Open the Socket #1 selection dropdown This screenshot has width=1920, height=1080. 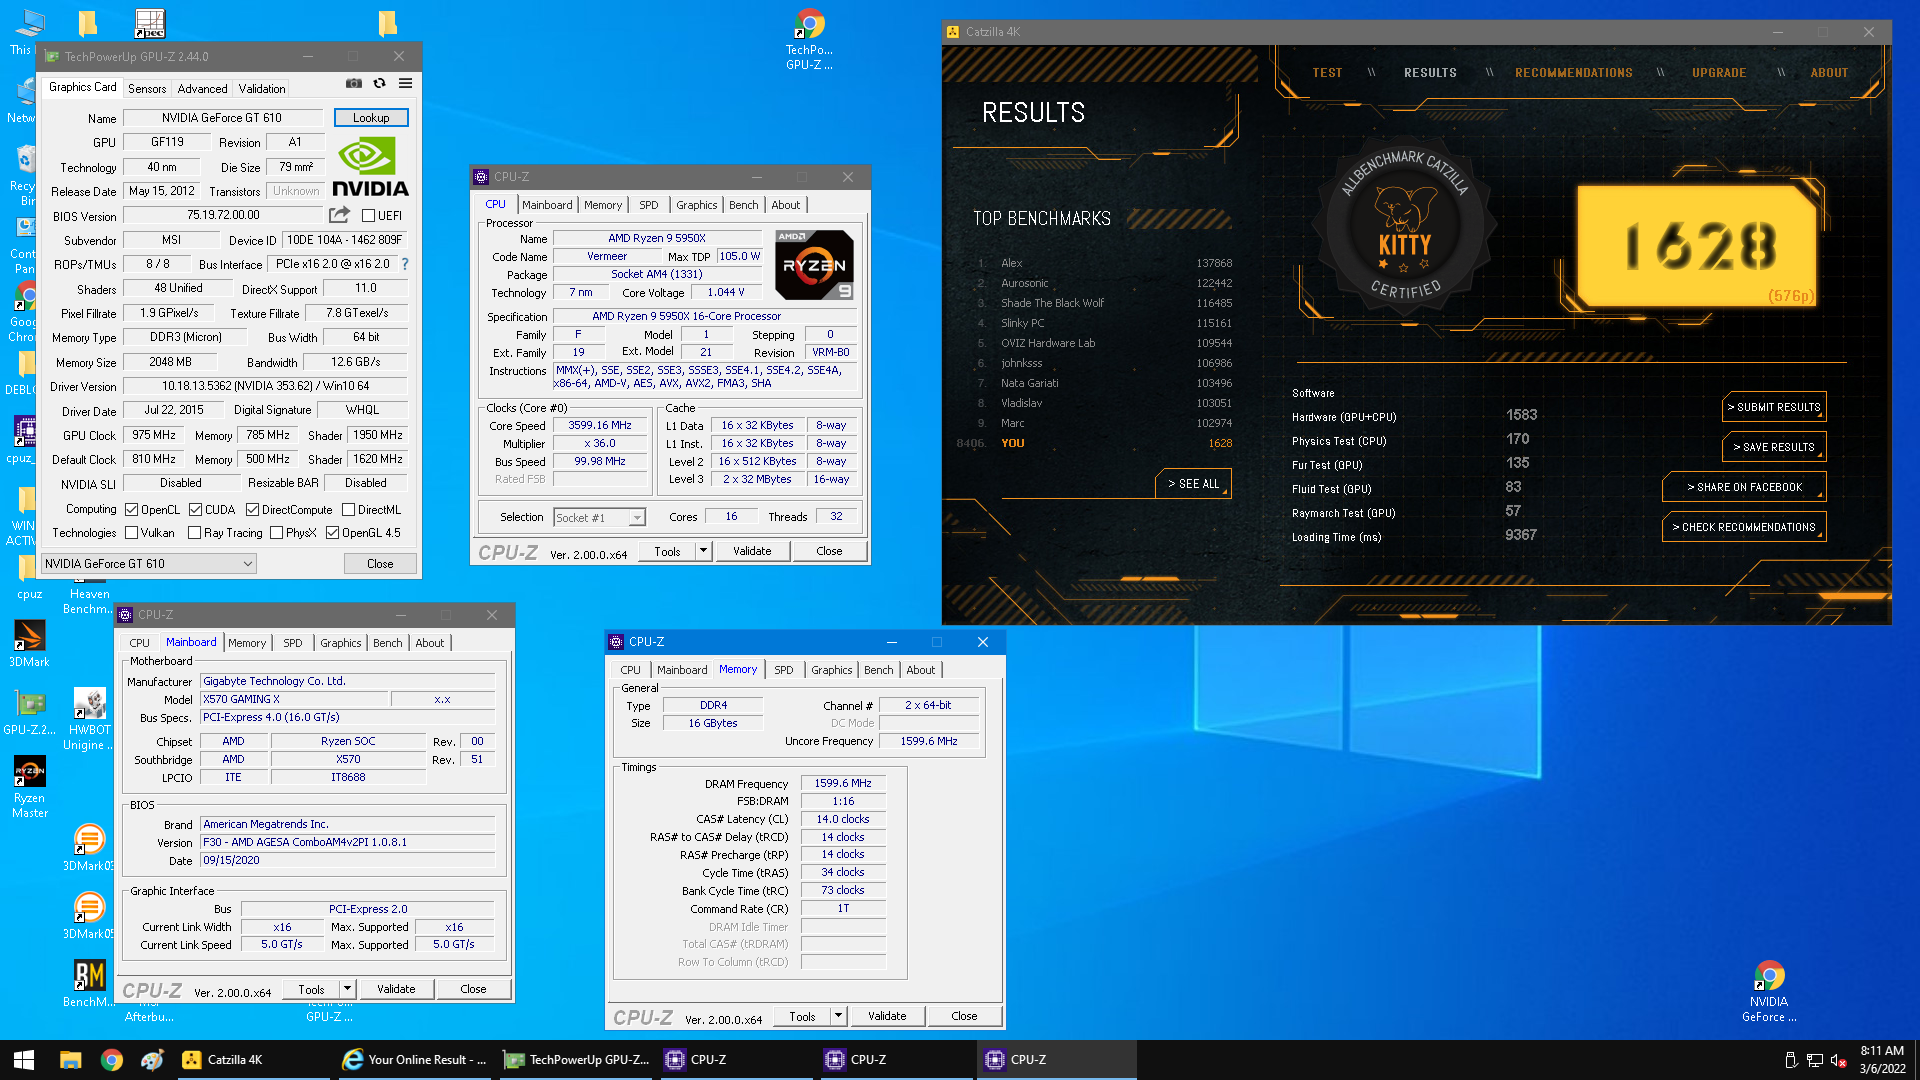coord(599,517)
